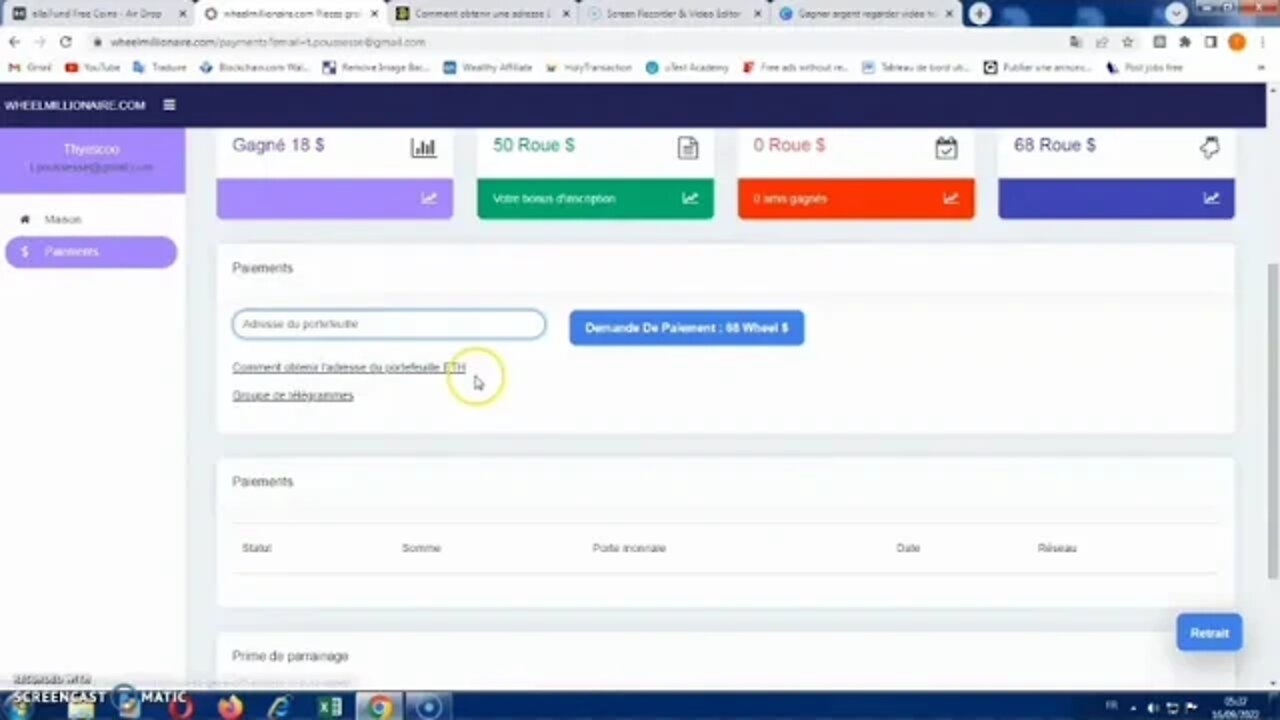1280x720 pixels.
Task: Open the Remove Image Background bookmark
Action: tap(376, 67)
